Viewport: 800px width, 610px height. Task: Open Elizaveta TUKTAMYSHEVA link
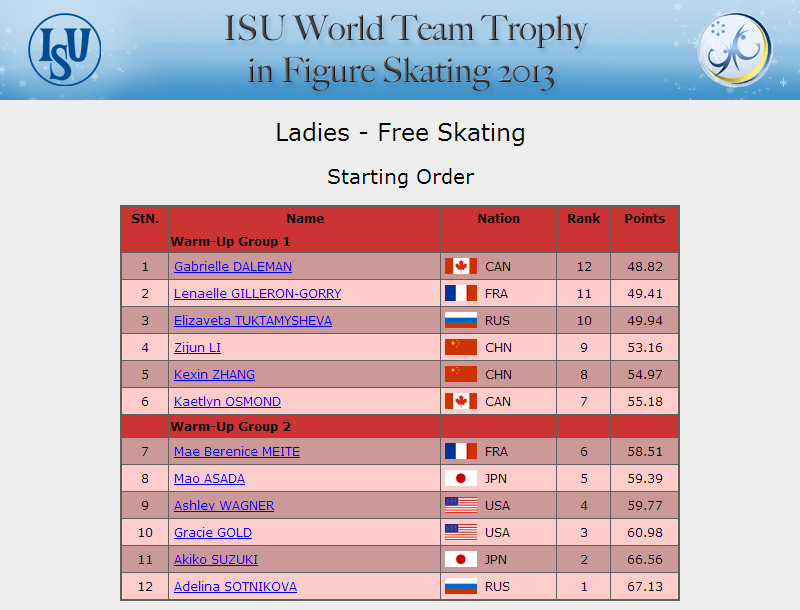pyautogui.click(x=253, y=321)
